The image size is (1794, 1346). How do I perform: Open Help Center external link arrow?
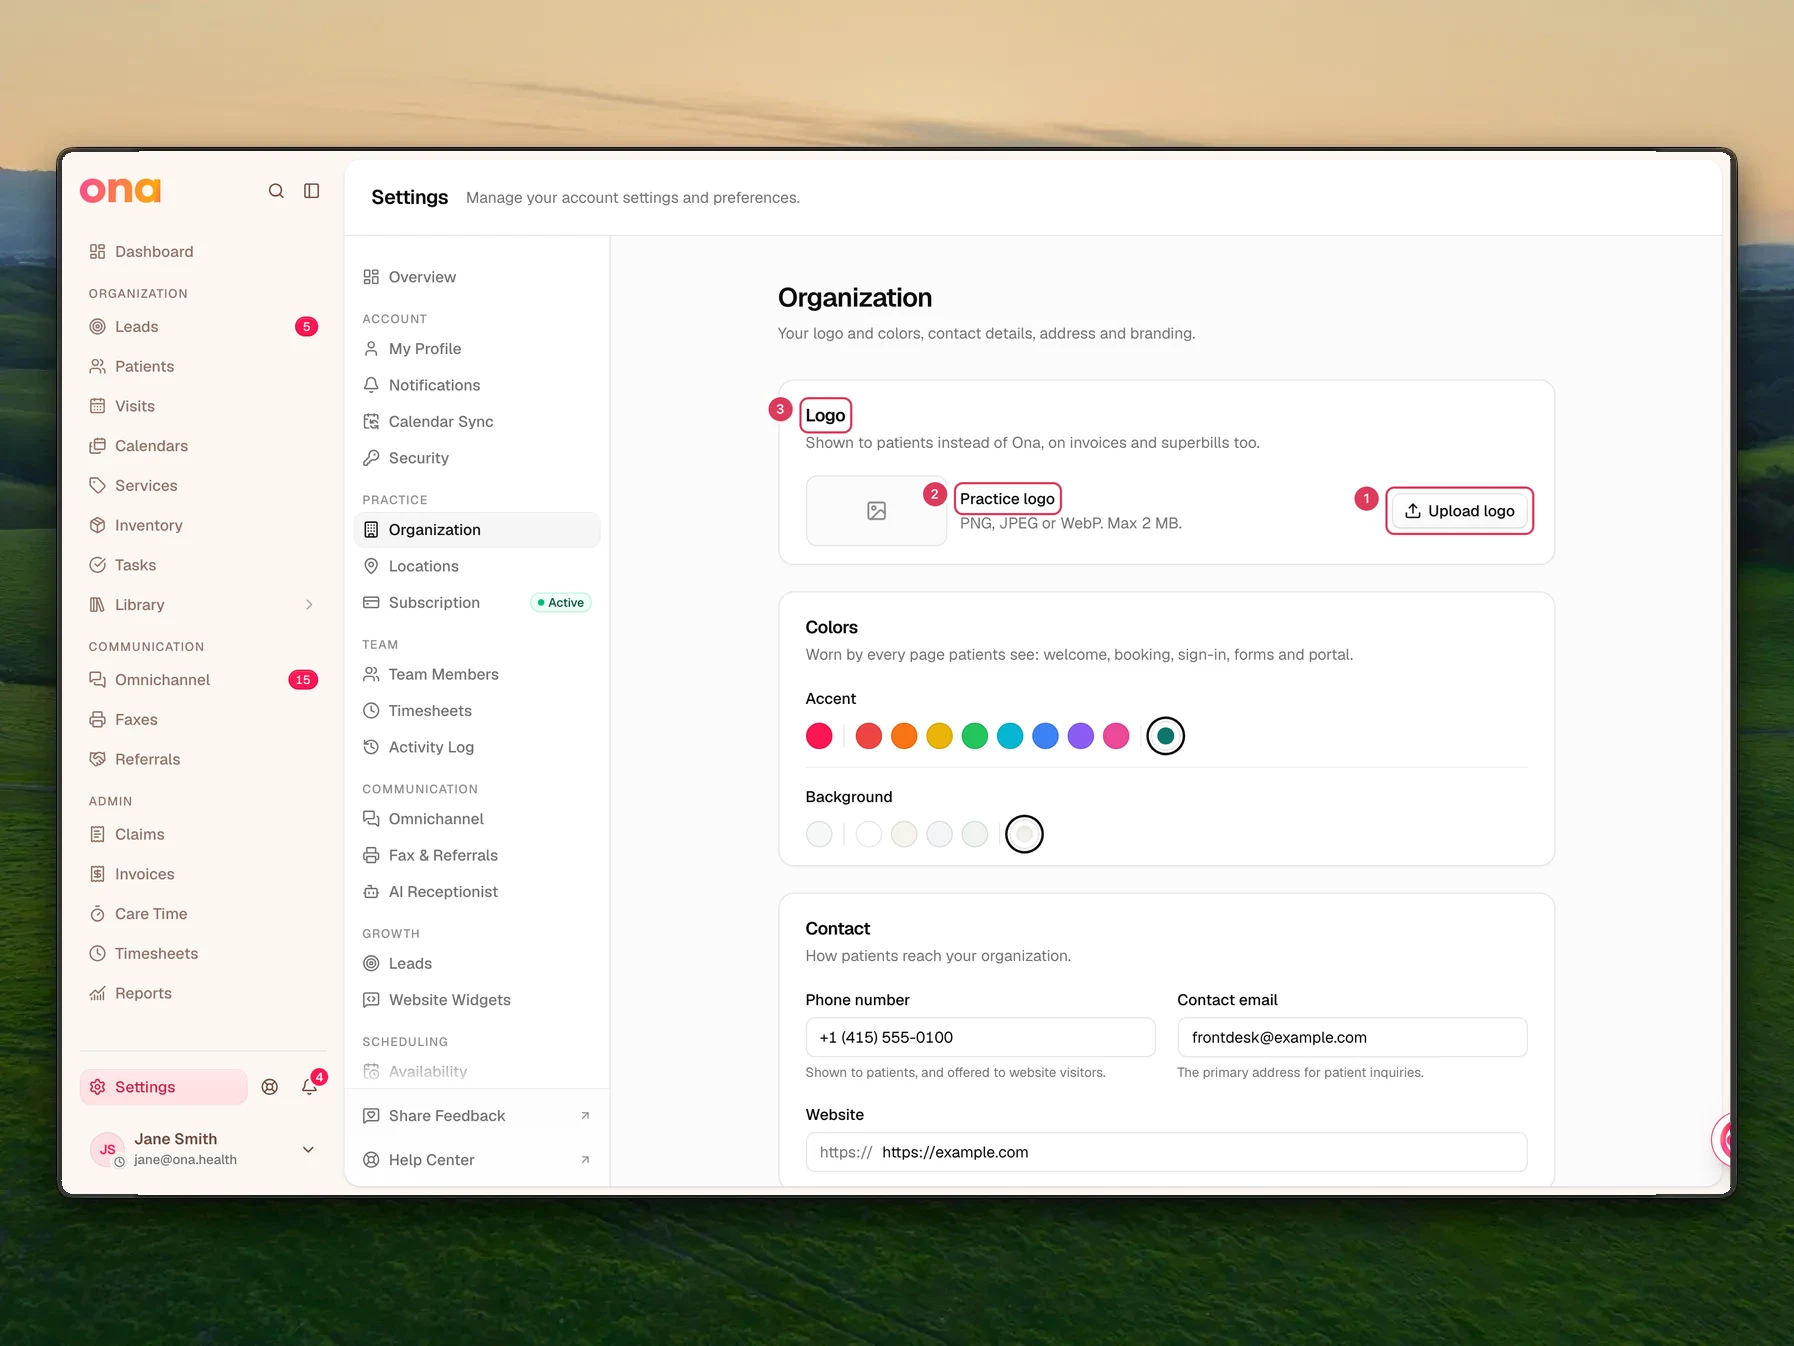tap(585, 1160)
